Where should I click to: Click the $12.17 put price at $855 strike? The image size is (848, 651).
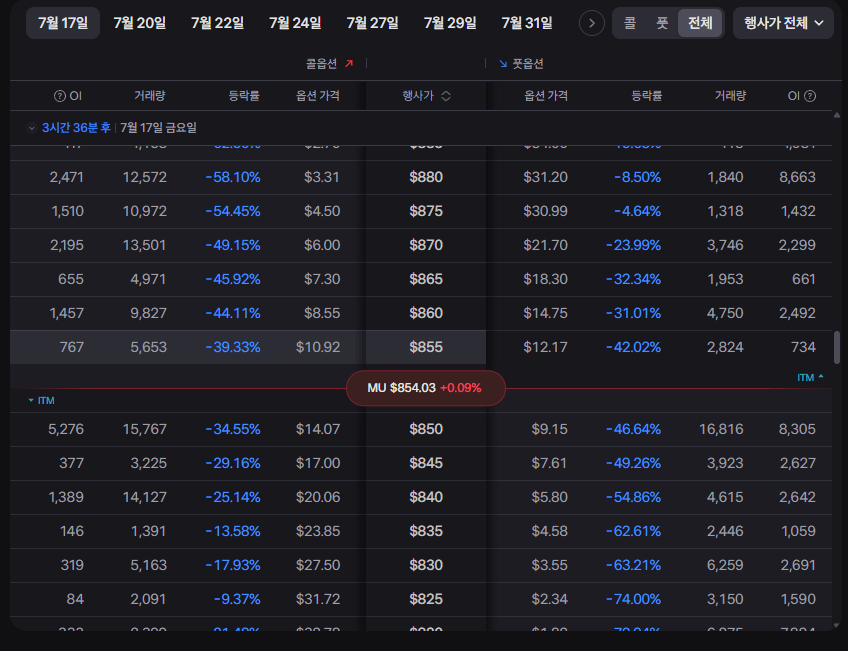coord(545,347)
